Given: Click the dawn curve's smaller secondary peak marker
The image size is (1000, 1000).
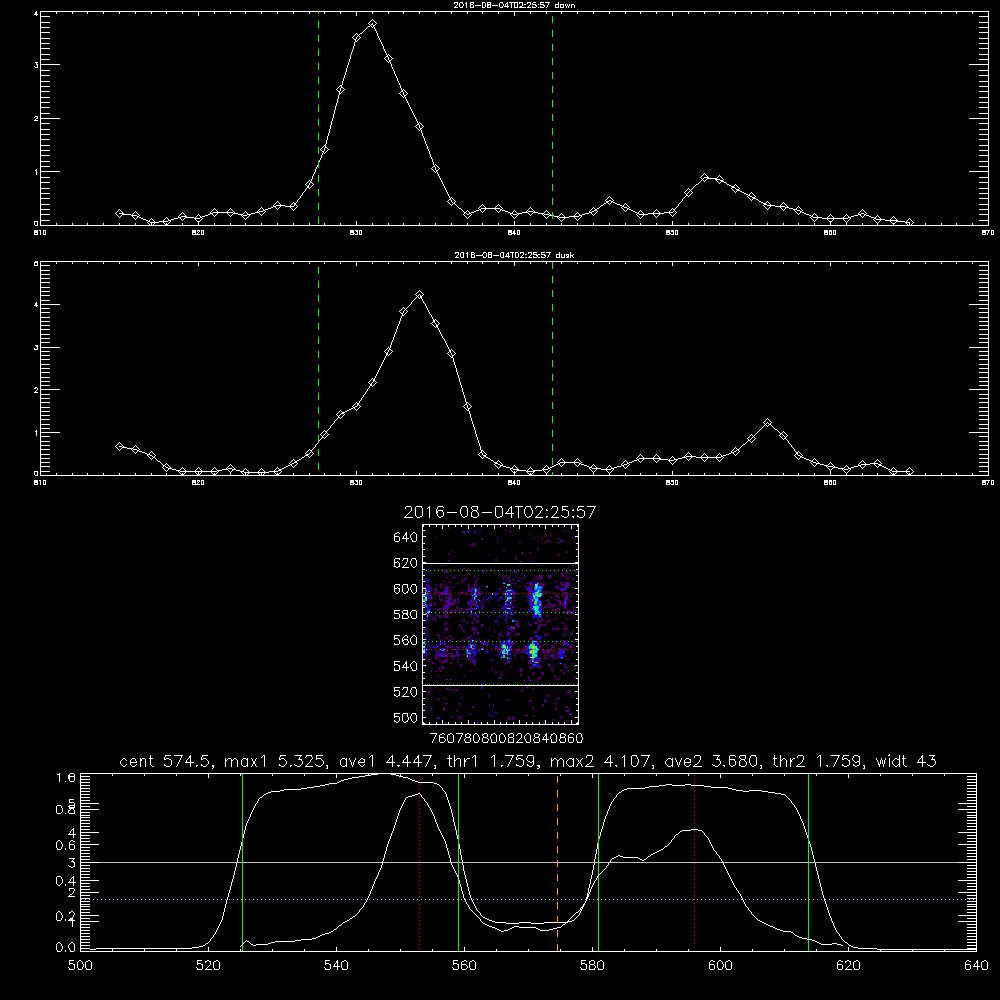Looking at the screenshot, I should pyautogui.click(x=704, y=177).
